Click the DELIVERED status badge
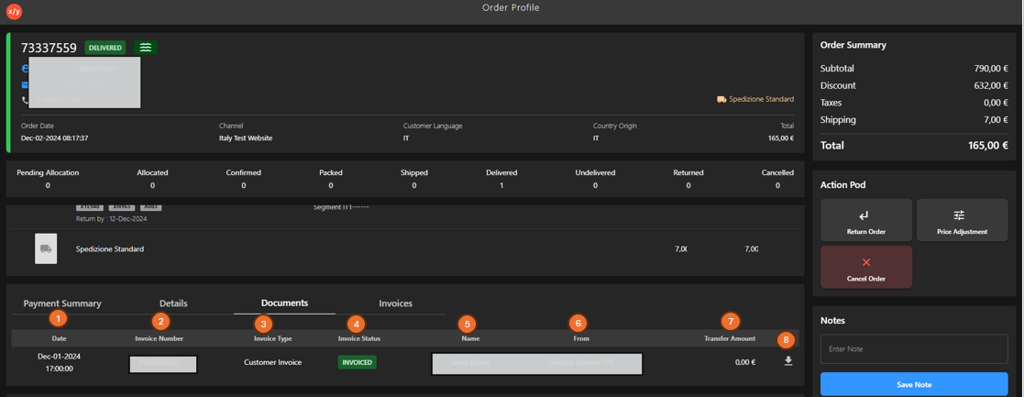The height and width of the screenshot is (397, 1024). [105, 48]
